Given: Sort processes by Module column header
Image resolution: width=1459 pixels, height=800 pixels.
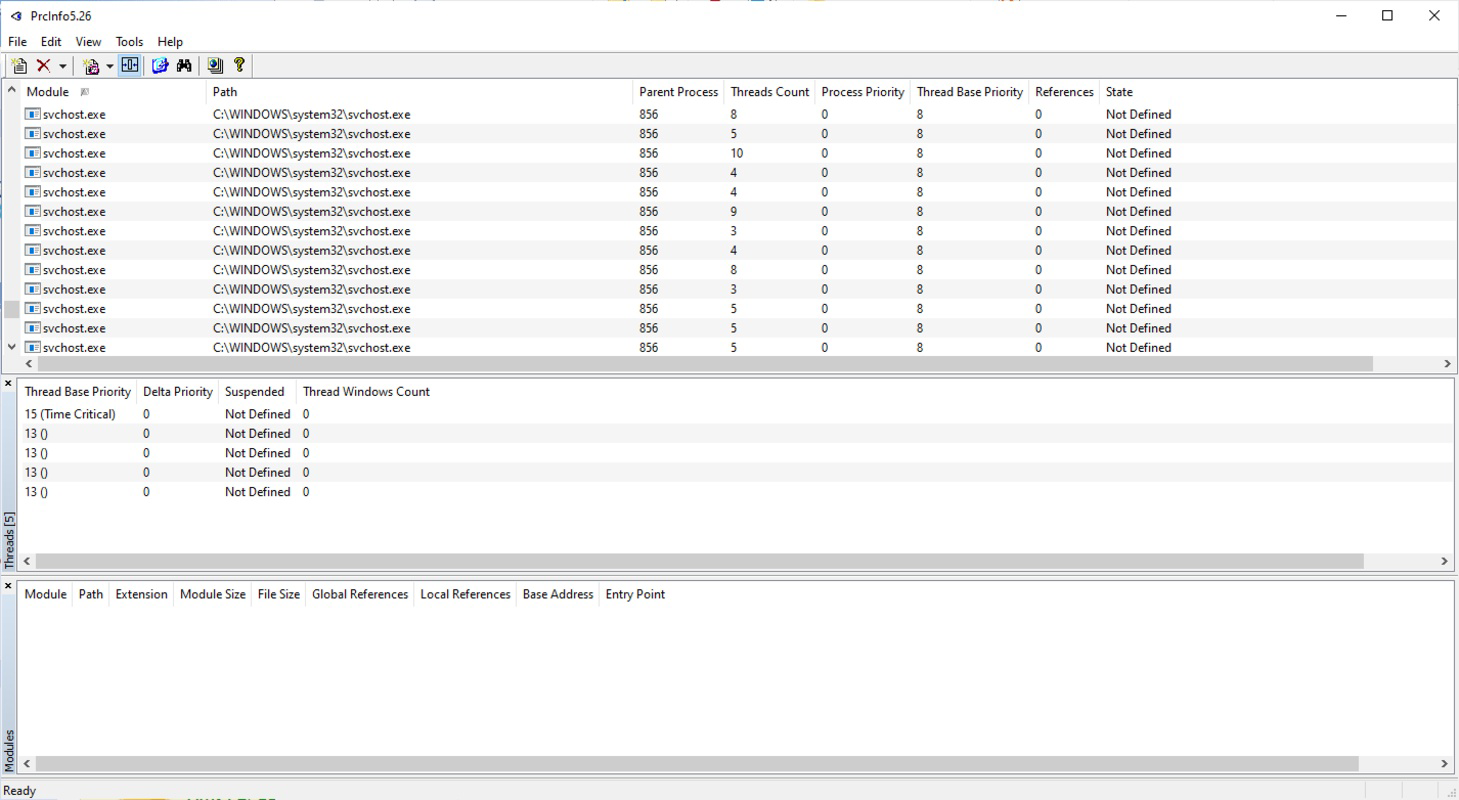Looking at the screenshot, I should pyautogui.click(x=113, y=92).
